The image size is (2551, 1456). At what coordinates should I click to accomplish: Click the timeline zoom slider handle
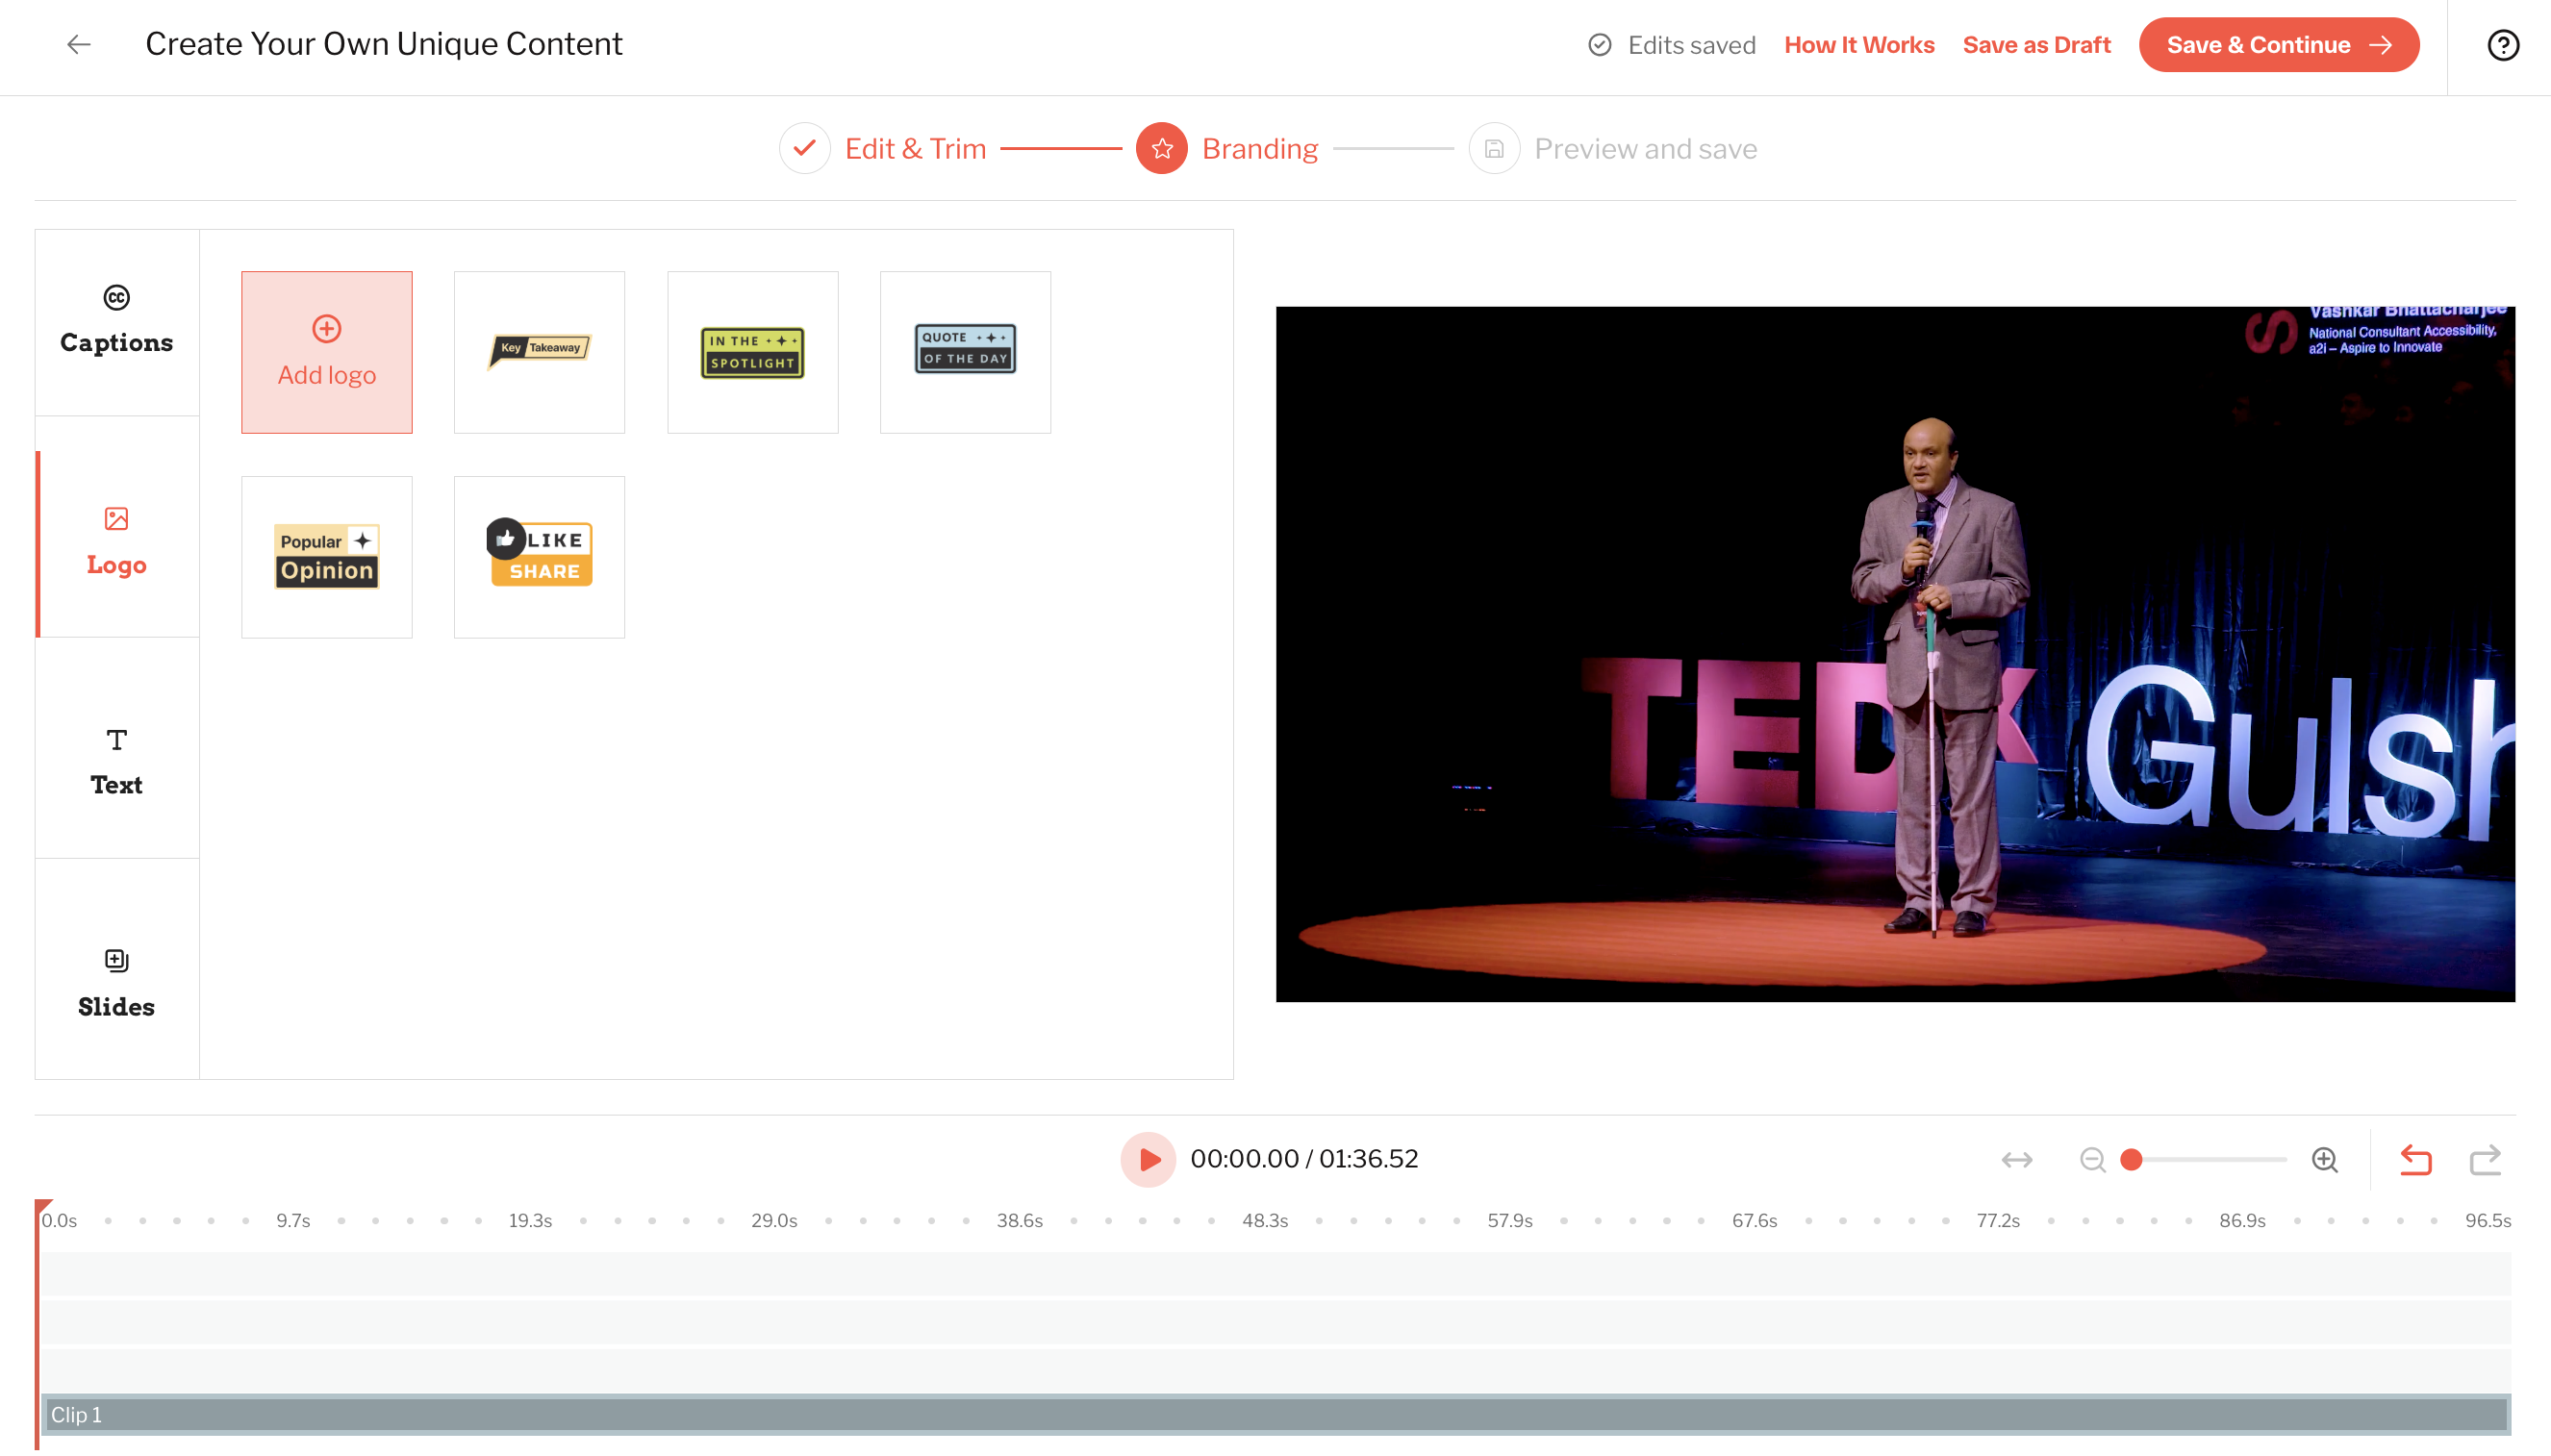pyautogui.click(x=2131, y=1159)
